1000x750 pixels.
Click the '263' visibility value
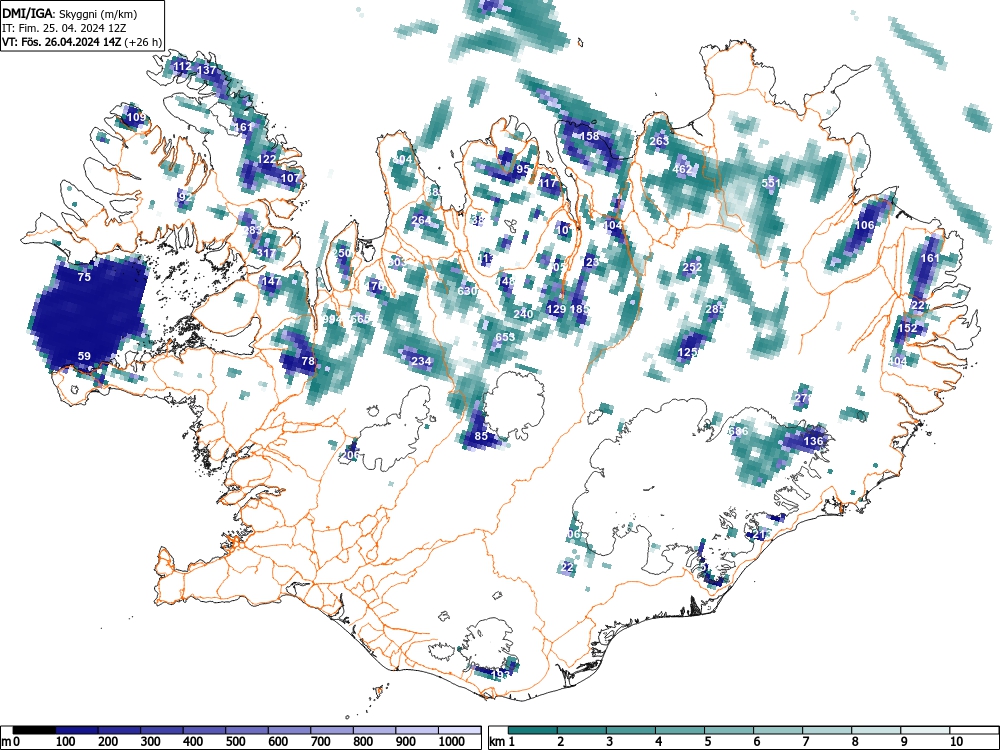(x=659, y=141)
